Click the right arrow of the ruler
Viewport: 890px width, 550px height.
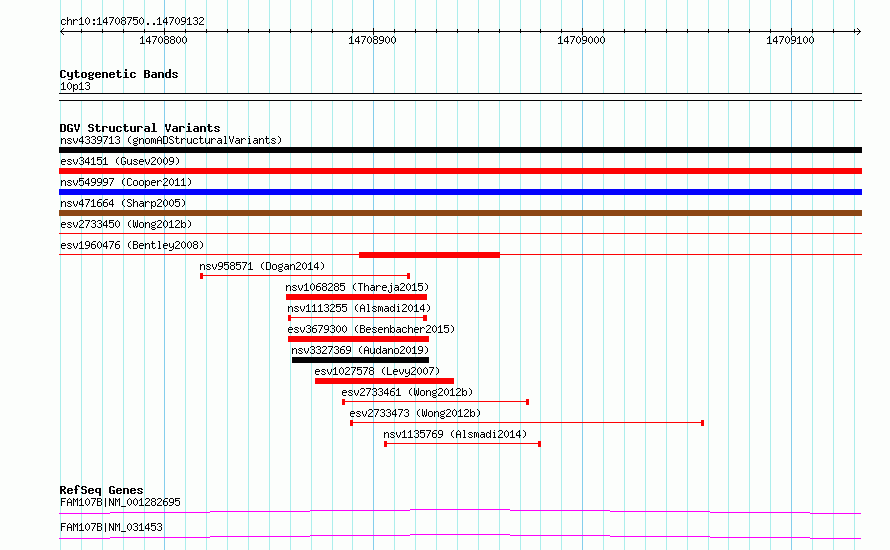tap(858, 31)
